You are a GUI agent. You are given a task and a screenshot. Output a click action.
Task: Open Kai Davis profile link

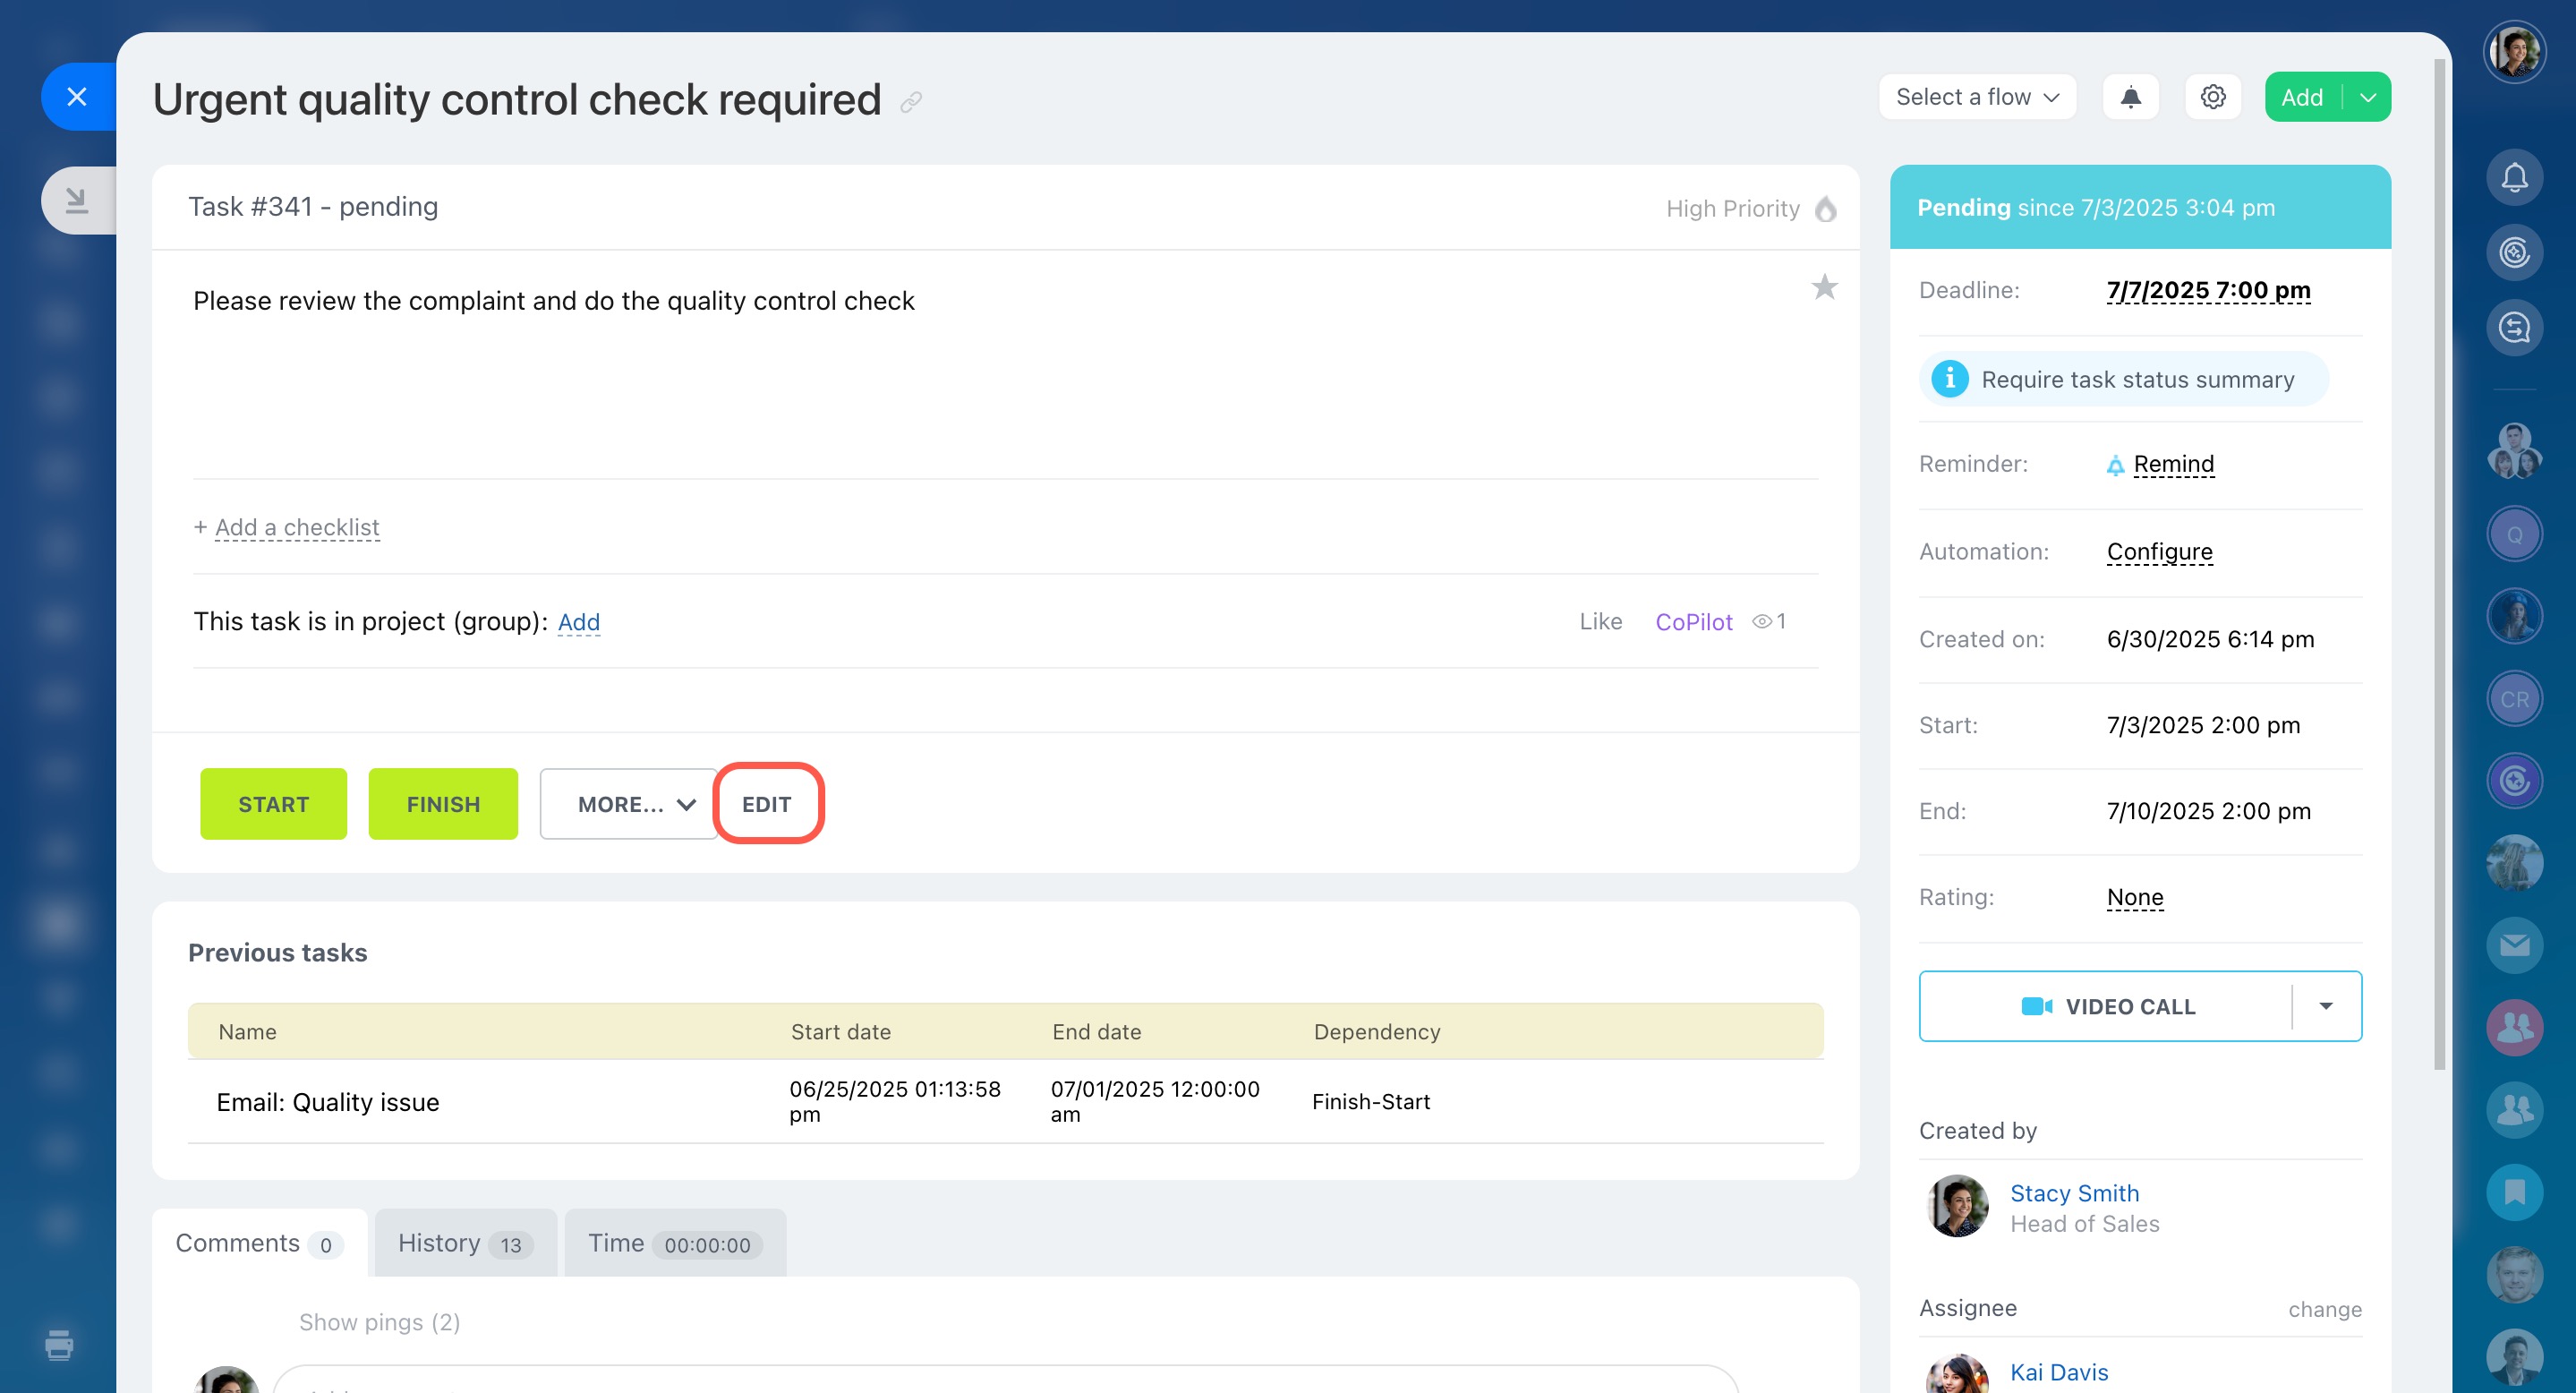tap(2058, 1372)
